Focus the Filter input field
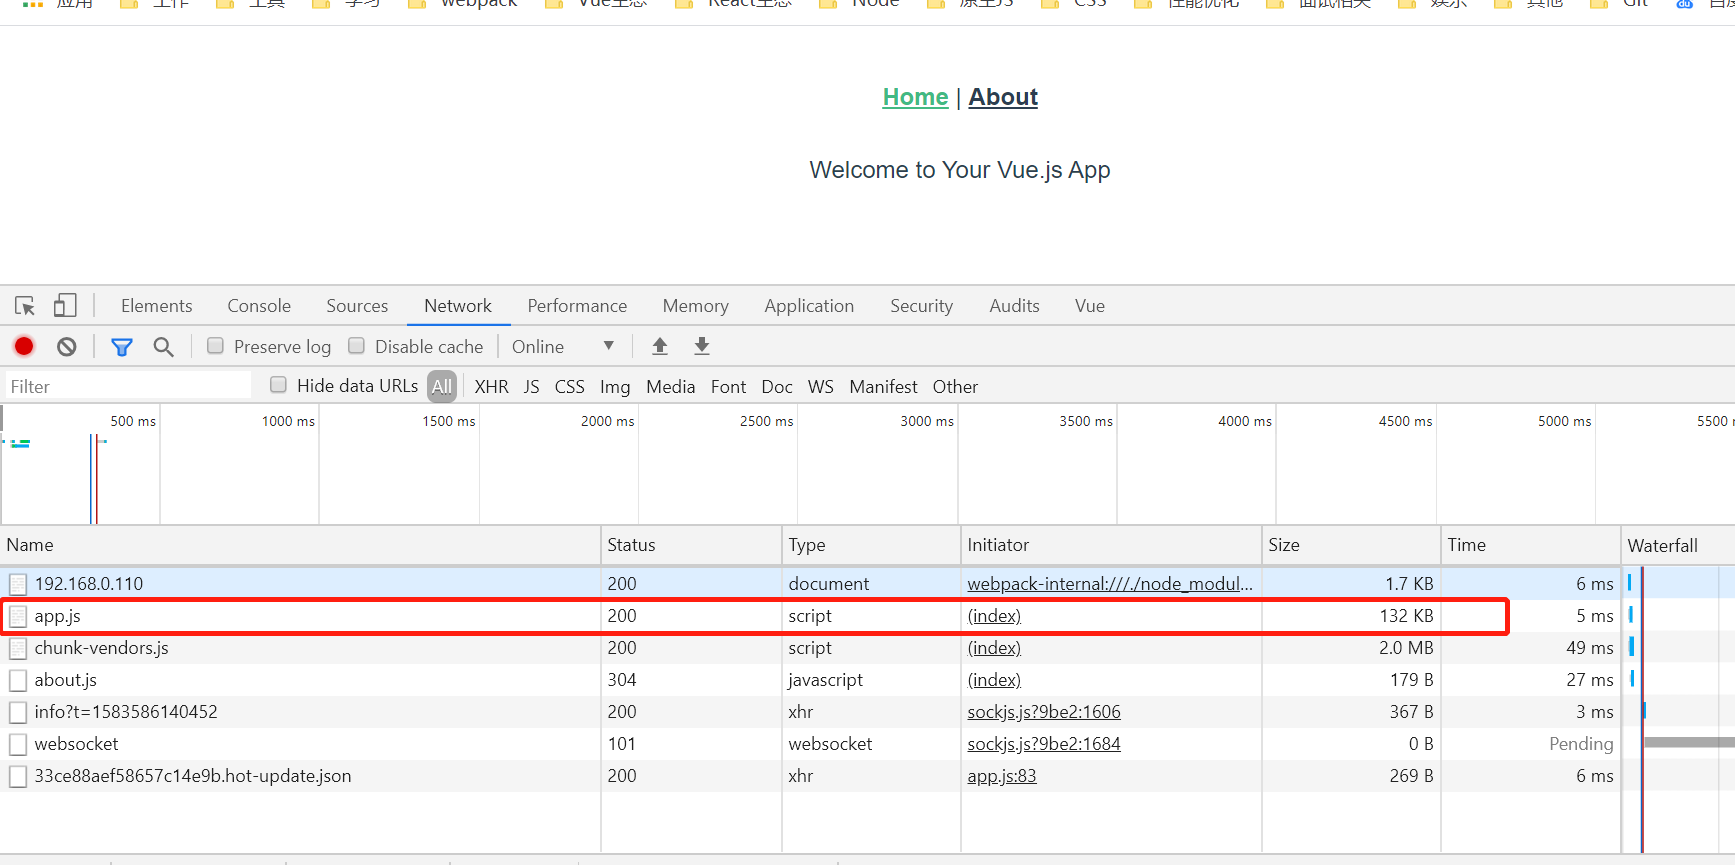The image size is (1735, 865). (x=127, y=386)
